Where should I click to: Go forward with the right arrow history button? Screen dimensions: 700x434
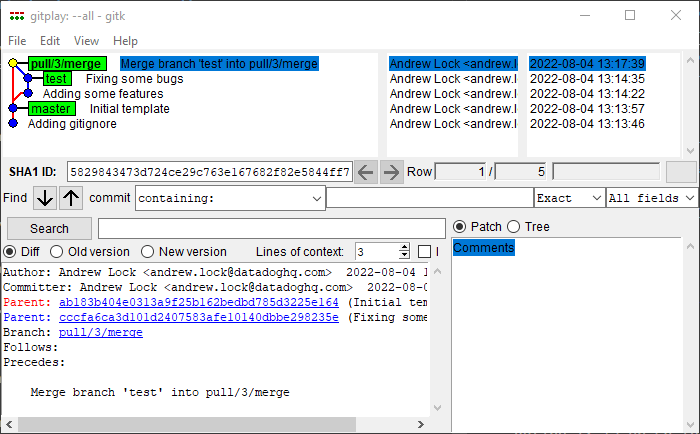pos(392,172)
